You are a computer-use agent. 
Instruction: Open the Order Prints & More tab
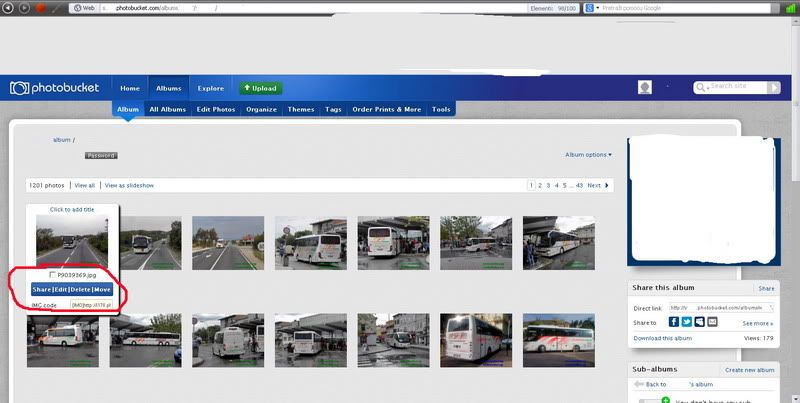[x=387, y=109]
